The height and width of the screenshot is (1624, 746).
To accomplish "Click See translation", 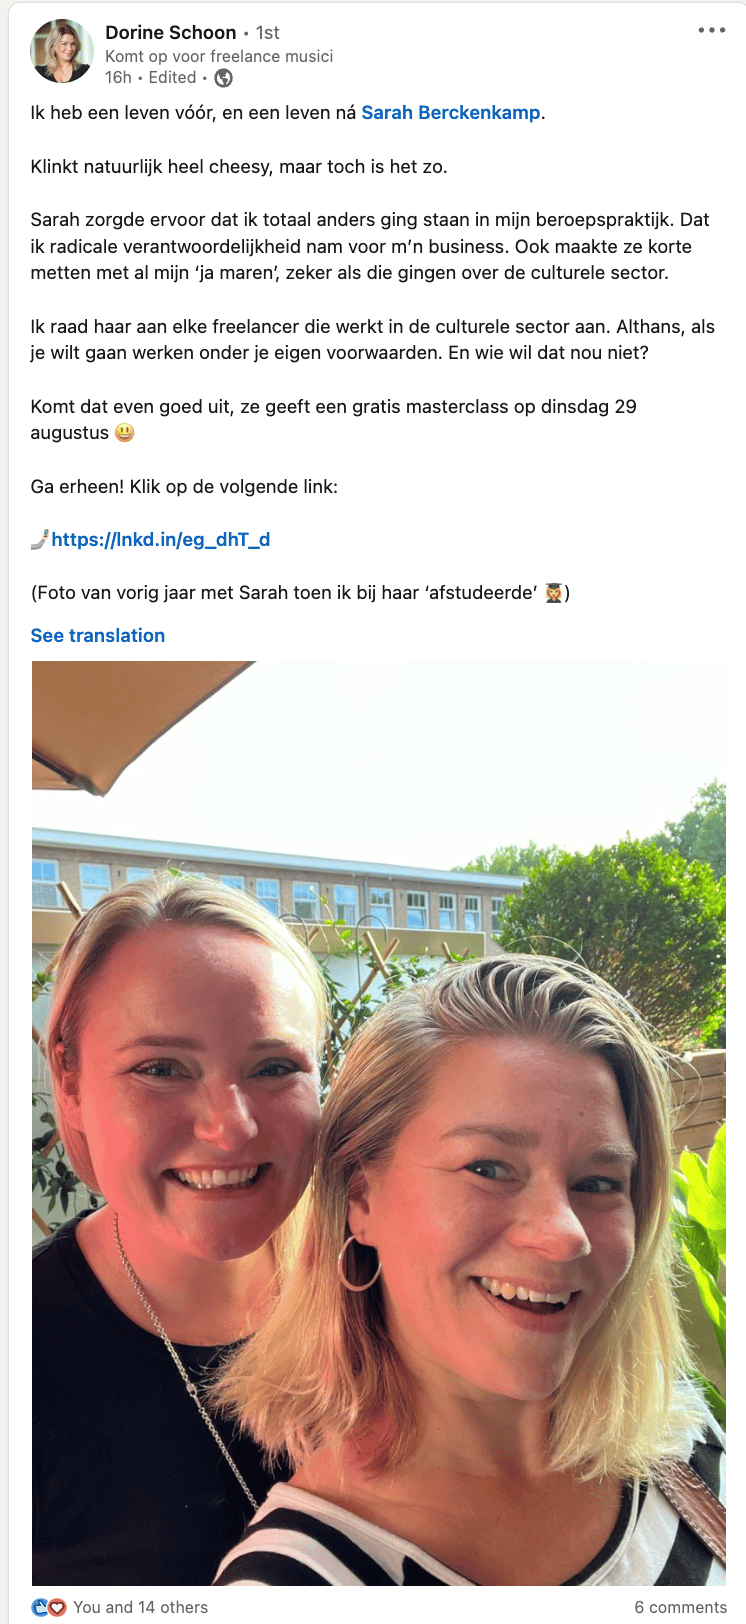I will tap(98, 636).
